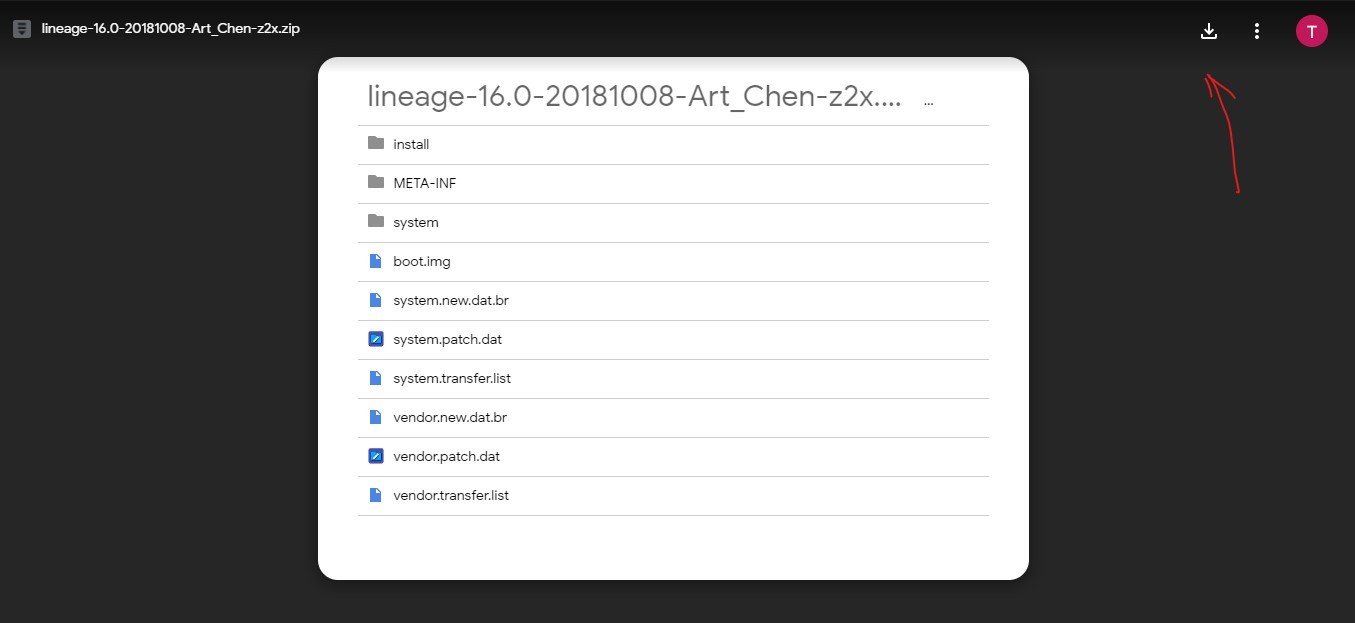Click the install folder icon
Image resolution: width=1355 pixels, height=623 pixels.
click(x=376, y=143)
